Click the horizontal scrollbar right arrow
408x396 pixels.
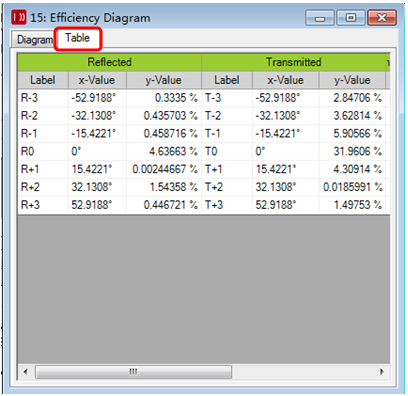pos(382,371)
